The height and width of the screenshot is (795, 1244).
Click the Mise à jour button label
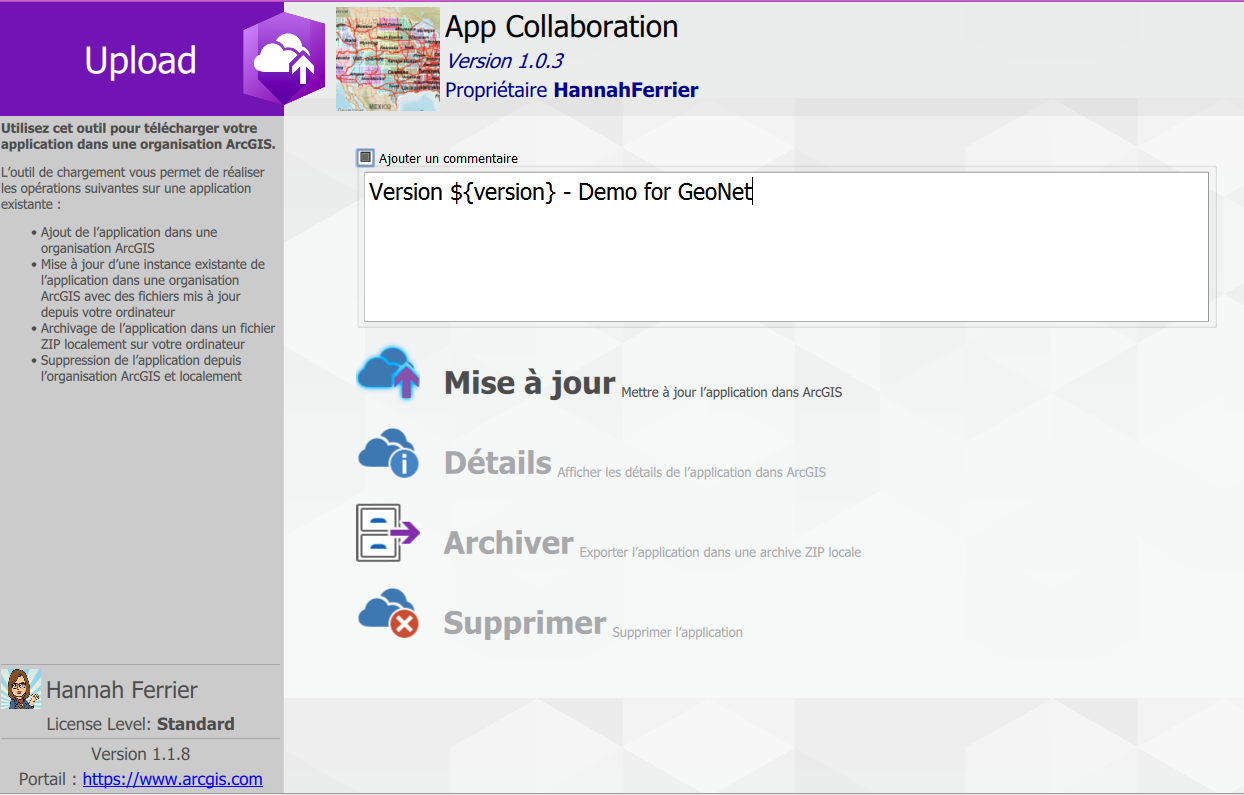pos(529,382)
